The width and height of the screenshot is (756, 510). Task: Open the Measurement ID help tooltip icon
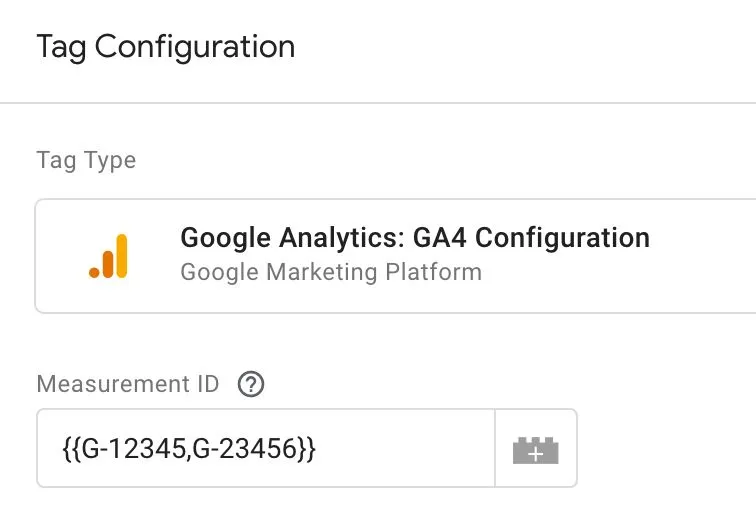(252, 384)
